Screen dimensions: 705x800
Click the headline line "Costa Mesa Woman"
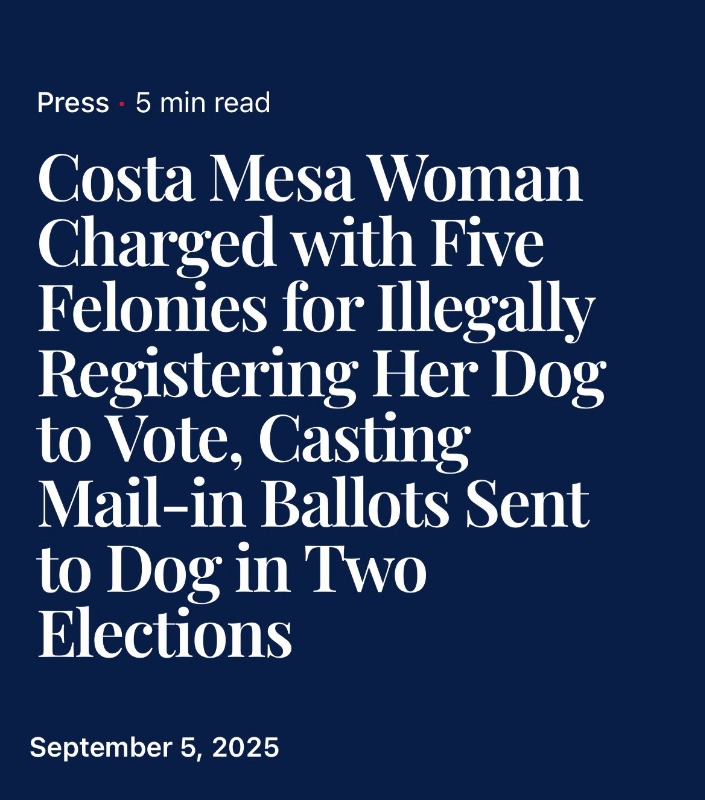point(310,178)
